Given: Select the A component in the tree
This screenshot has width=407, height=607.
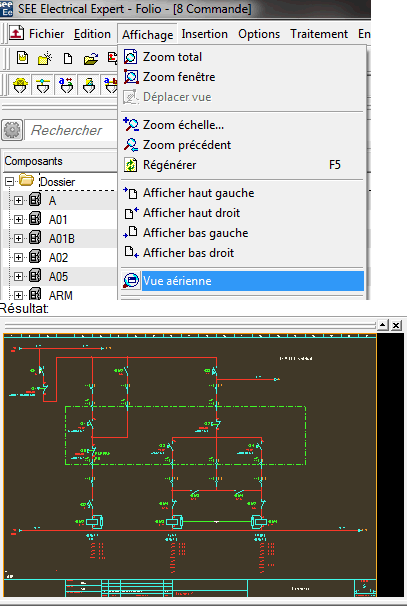Looking at the screenshot, I should coord(52,201).
